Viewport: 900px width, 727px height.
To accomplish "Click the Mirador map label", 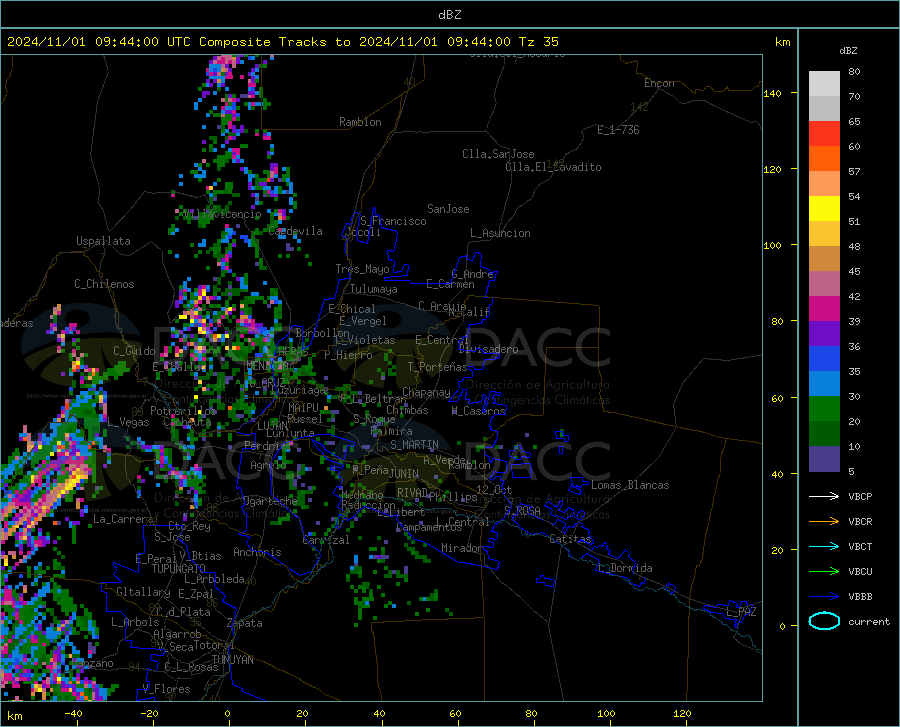I will pos(462,548).
